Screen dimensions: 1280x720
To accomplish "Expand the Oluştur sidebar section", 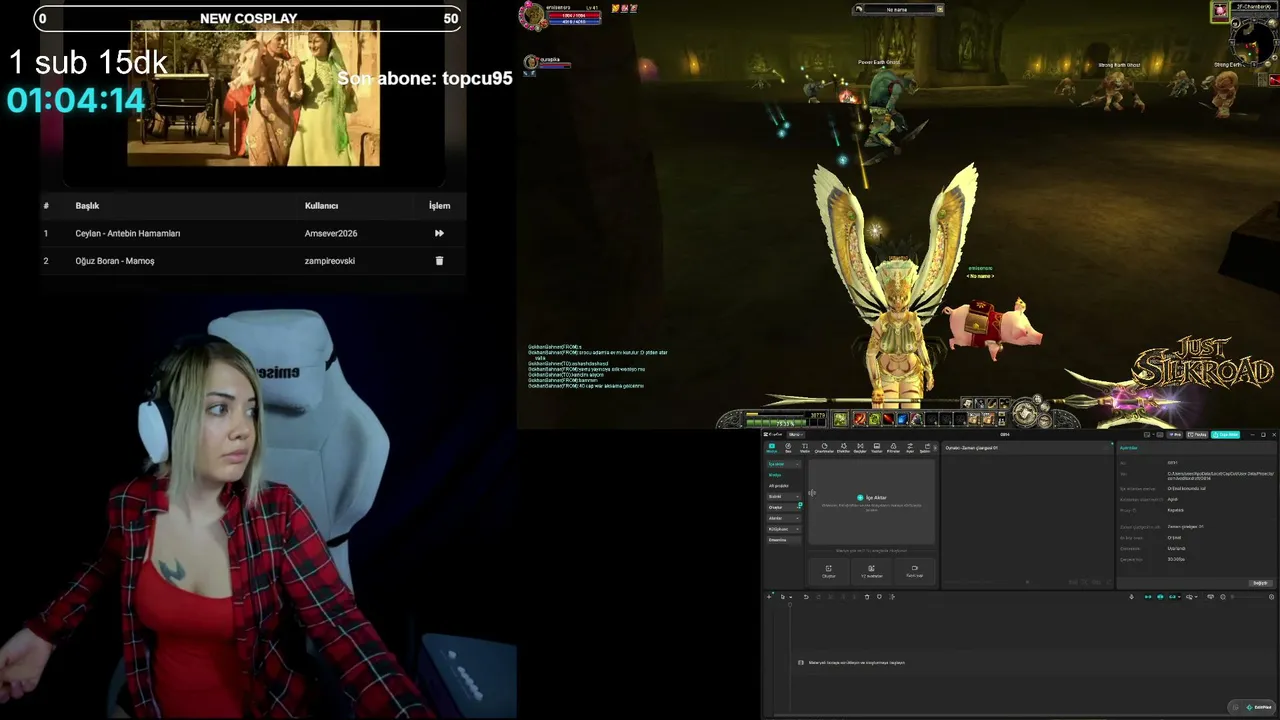I will tap(784, 507).
